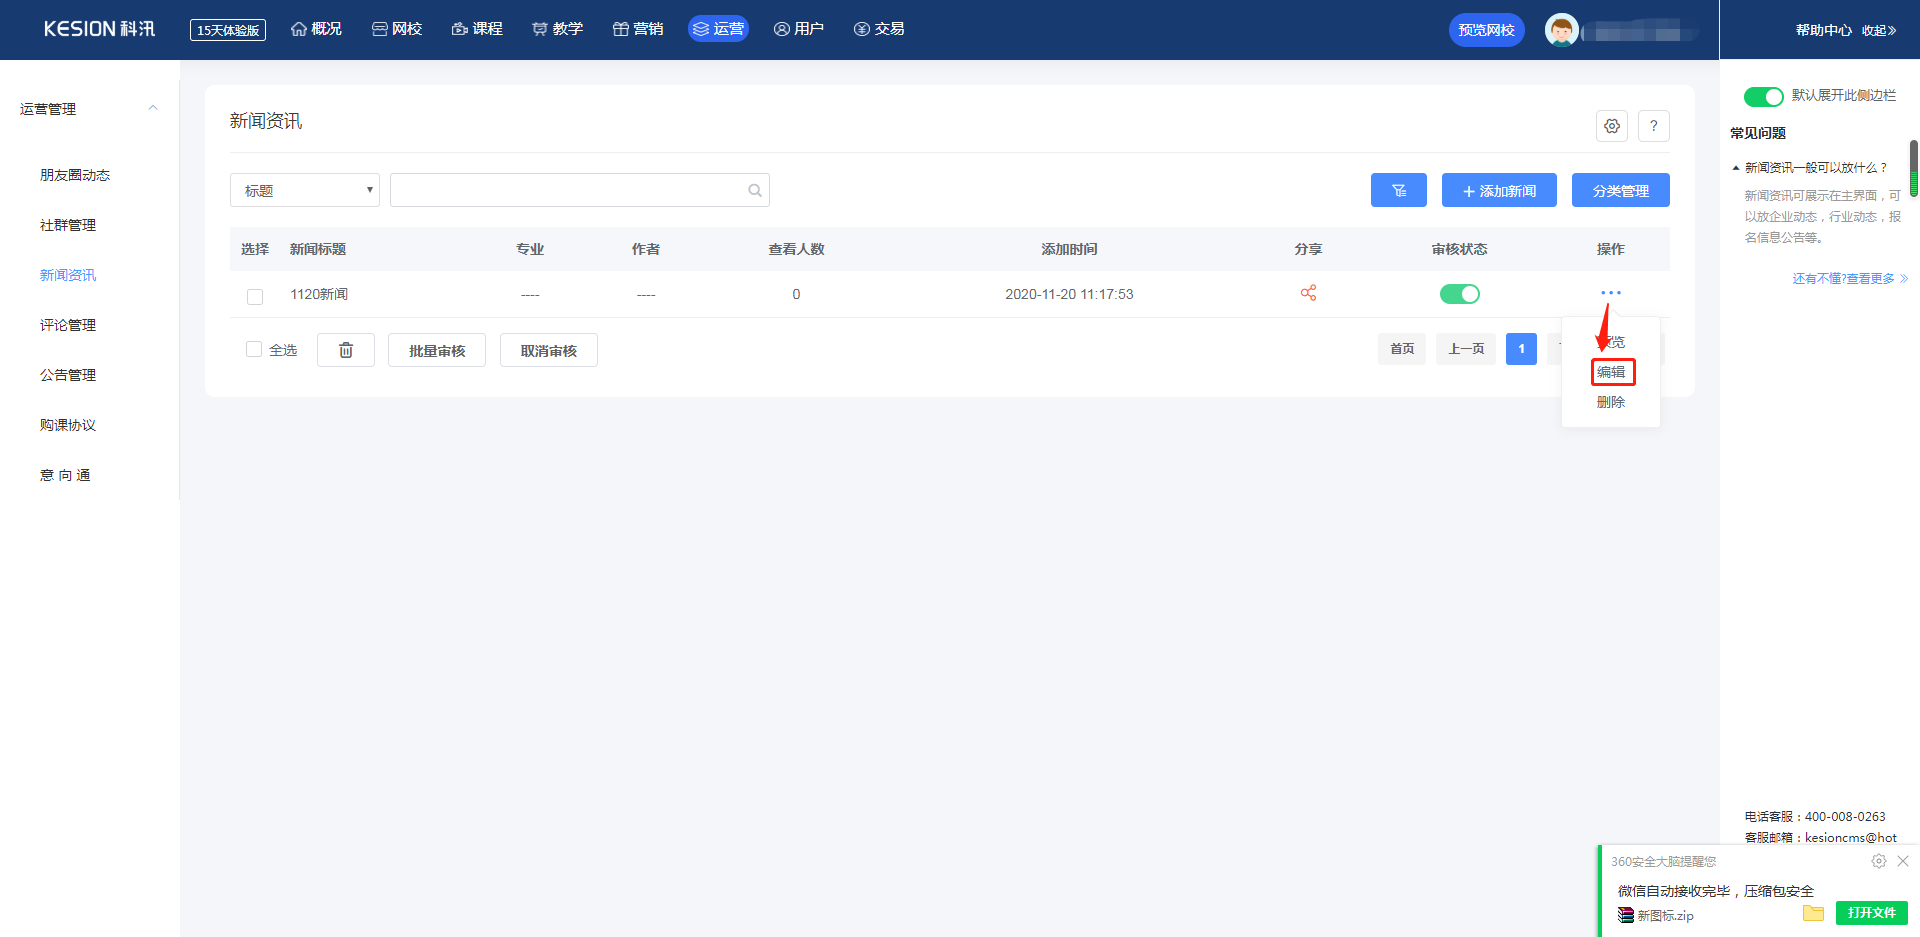Click the search magnifier icon
1920x937 pixels.
point(755,190)
